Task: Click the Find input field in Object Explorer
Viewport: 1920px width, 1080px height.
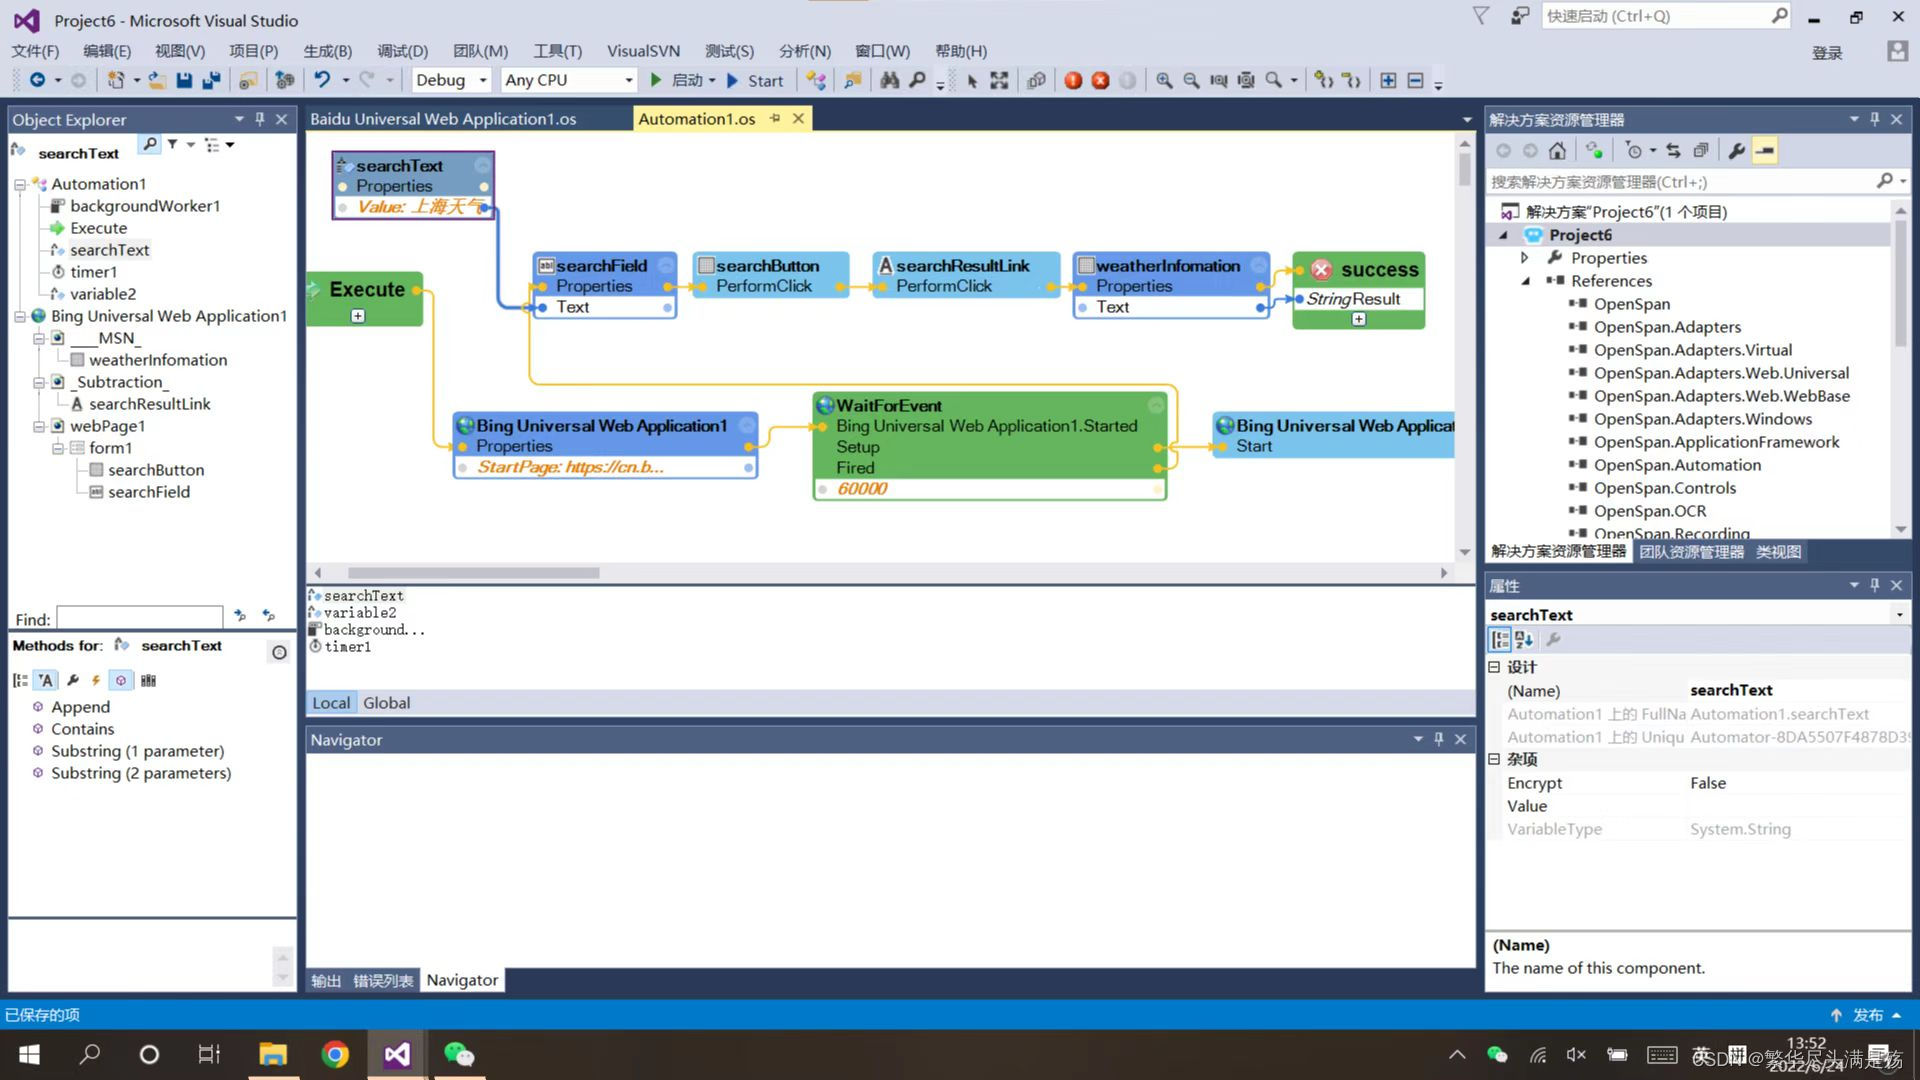Action: 140,619
